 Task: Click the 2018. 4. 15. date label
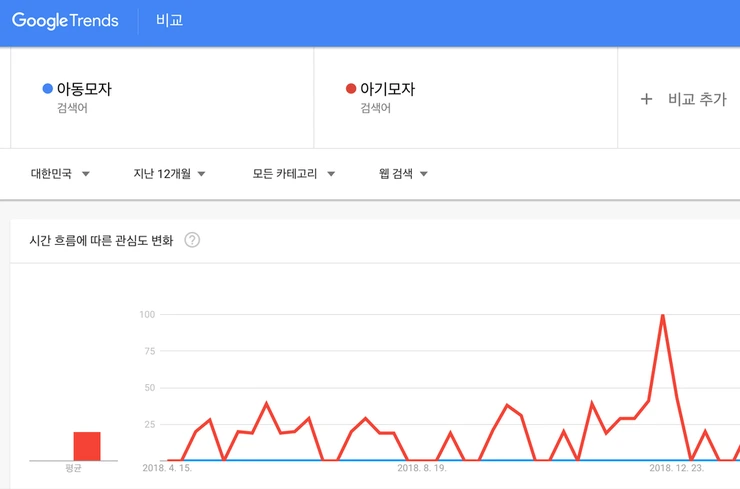(x=167, y=468)
